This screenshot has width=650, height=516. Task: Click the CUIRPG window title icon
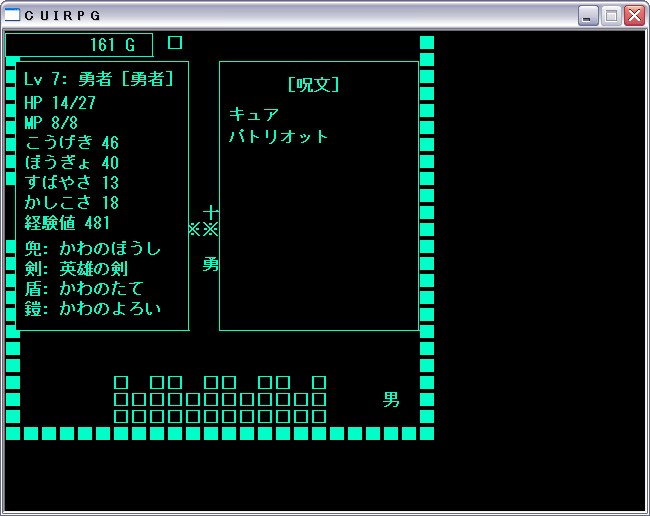pyautogui.click(x=12, y=15)
